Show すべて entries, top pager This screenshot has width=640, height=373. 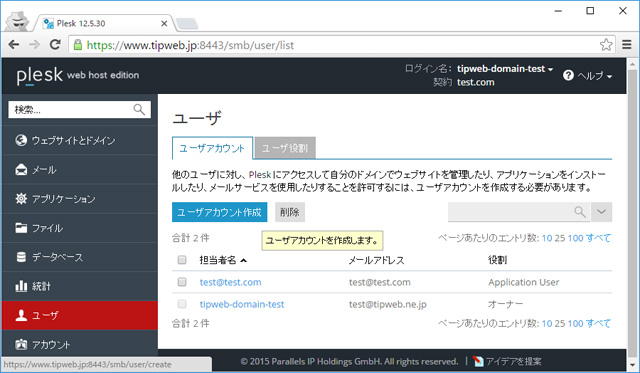[x=598, y=238]
